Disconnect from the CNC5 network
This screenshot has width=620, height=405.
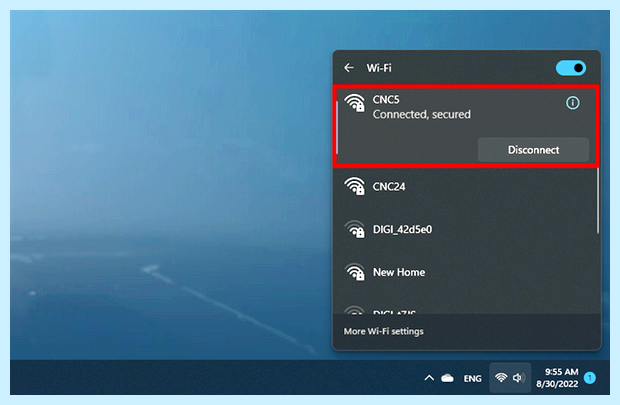click(533, 150)
